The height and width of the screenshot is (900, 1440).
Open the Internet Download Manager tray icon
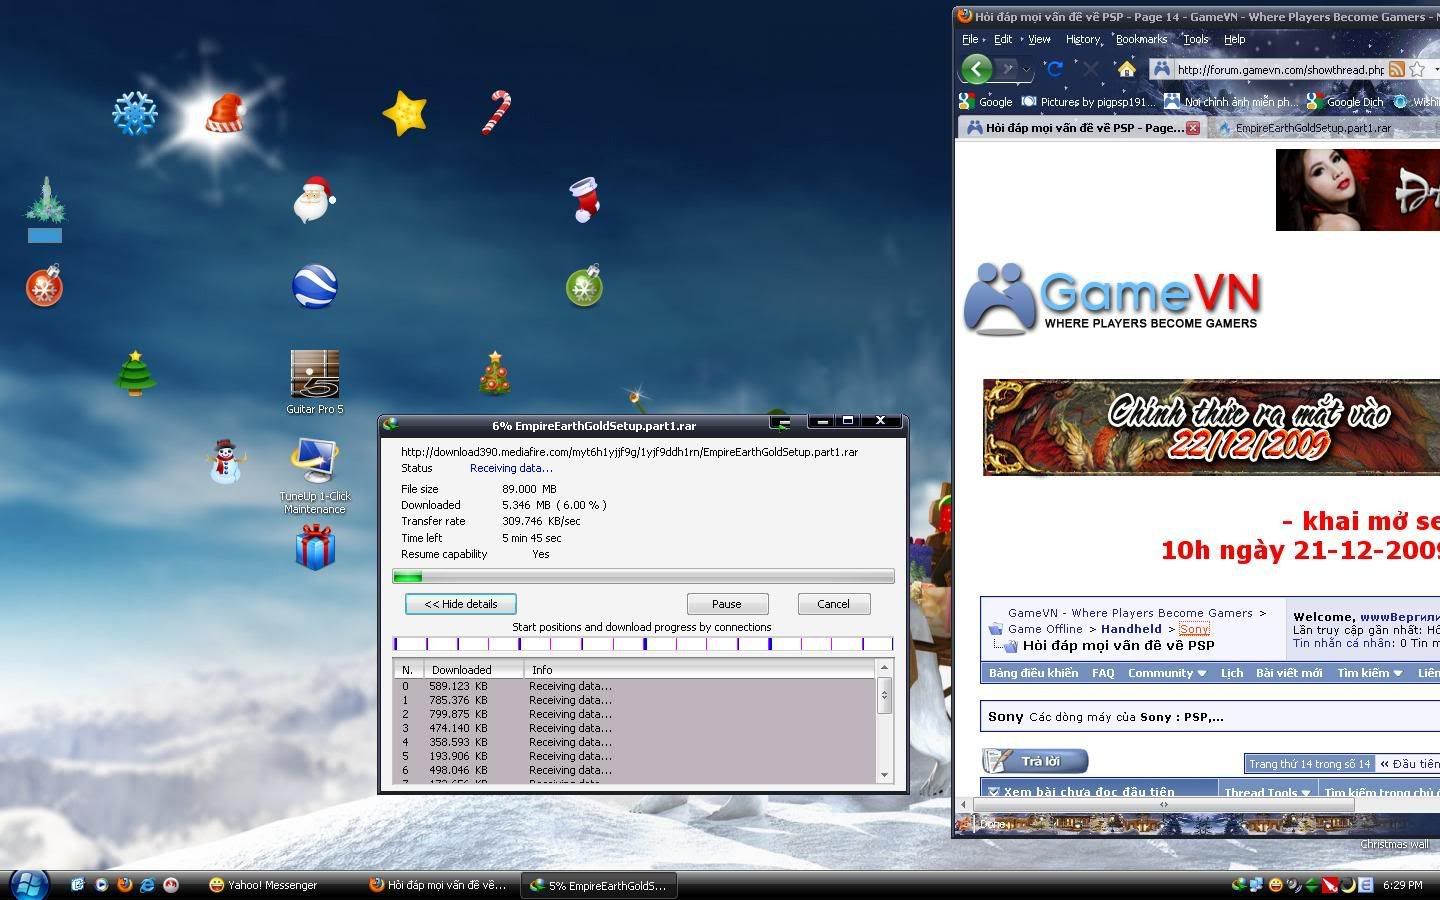click(x=1240, y=885)
